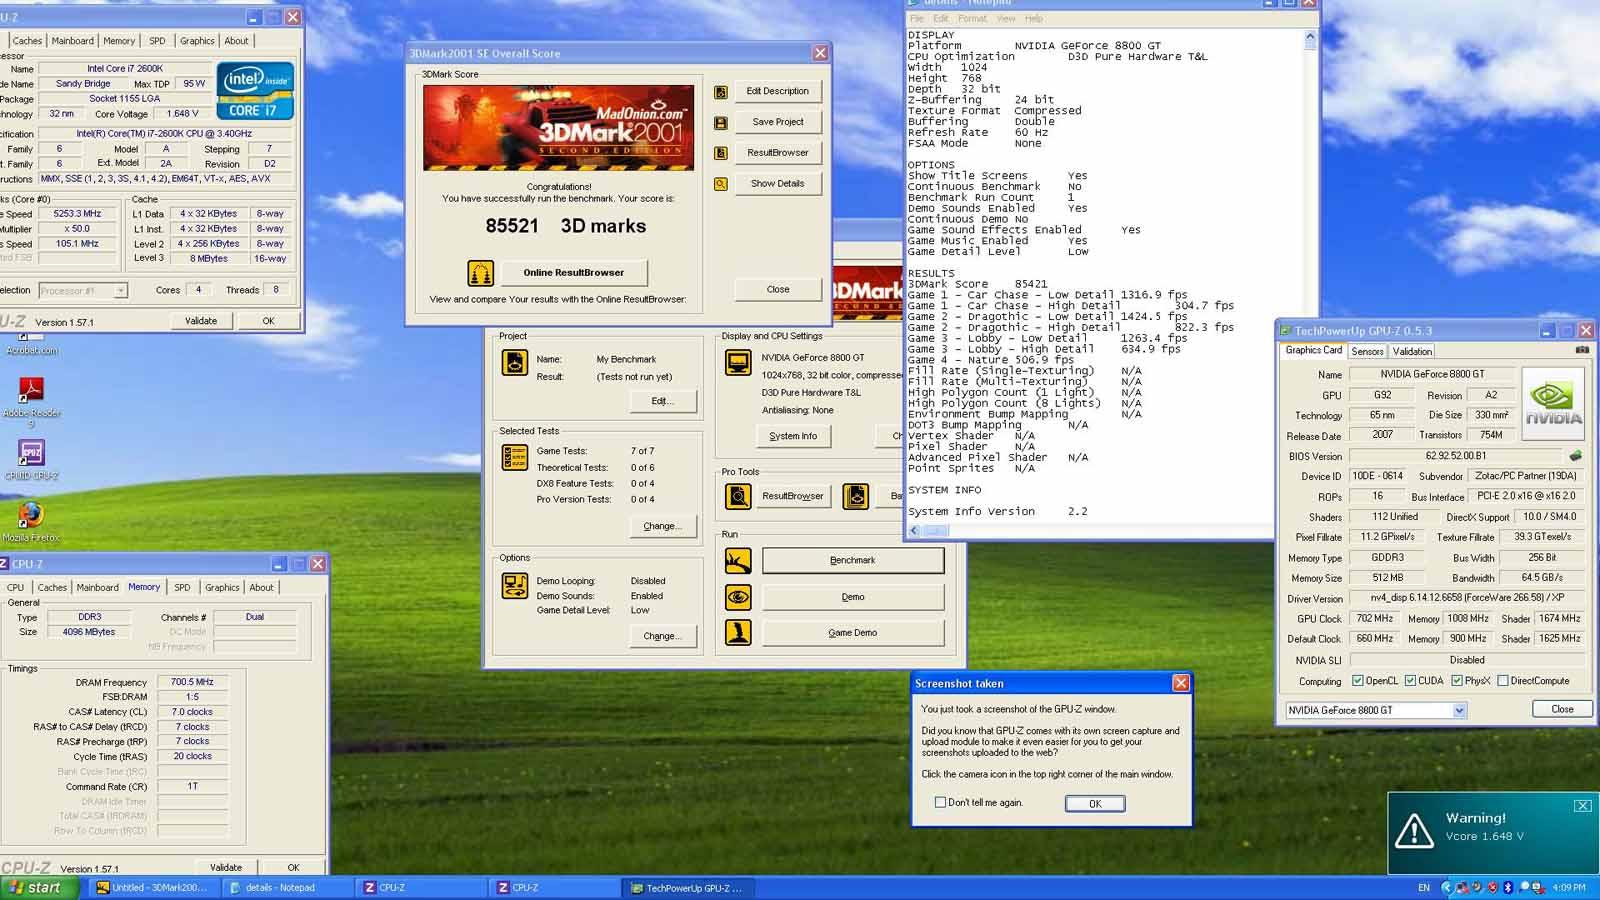This screenshot has height=900, width=1600.
Task: Click the Game Demo button
Action: click(x=853, y=633)
